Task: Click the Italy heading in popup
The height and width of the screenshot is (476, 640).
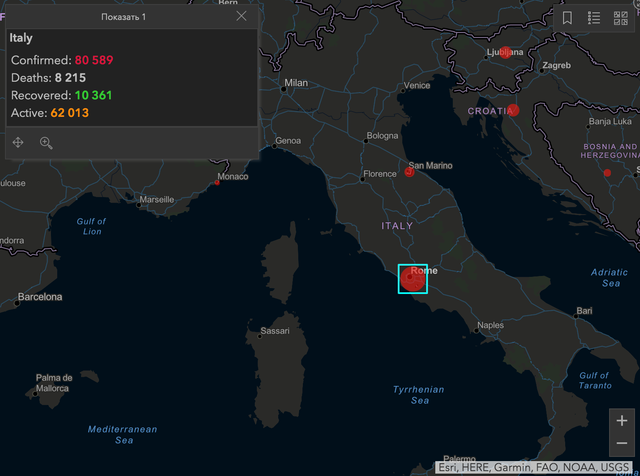Action: coord(21,37)
